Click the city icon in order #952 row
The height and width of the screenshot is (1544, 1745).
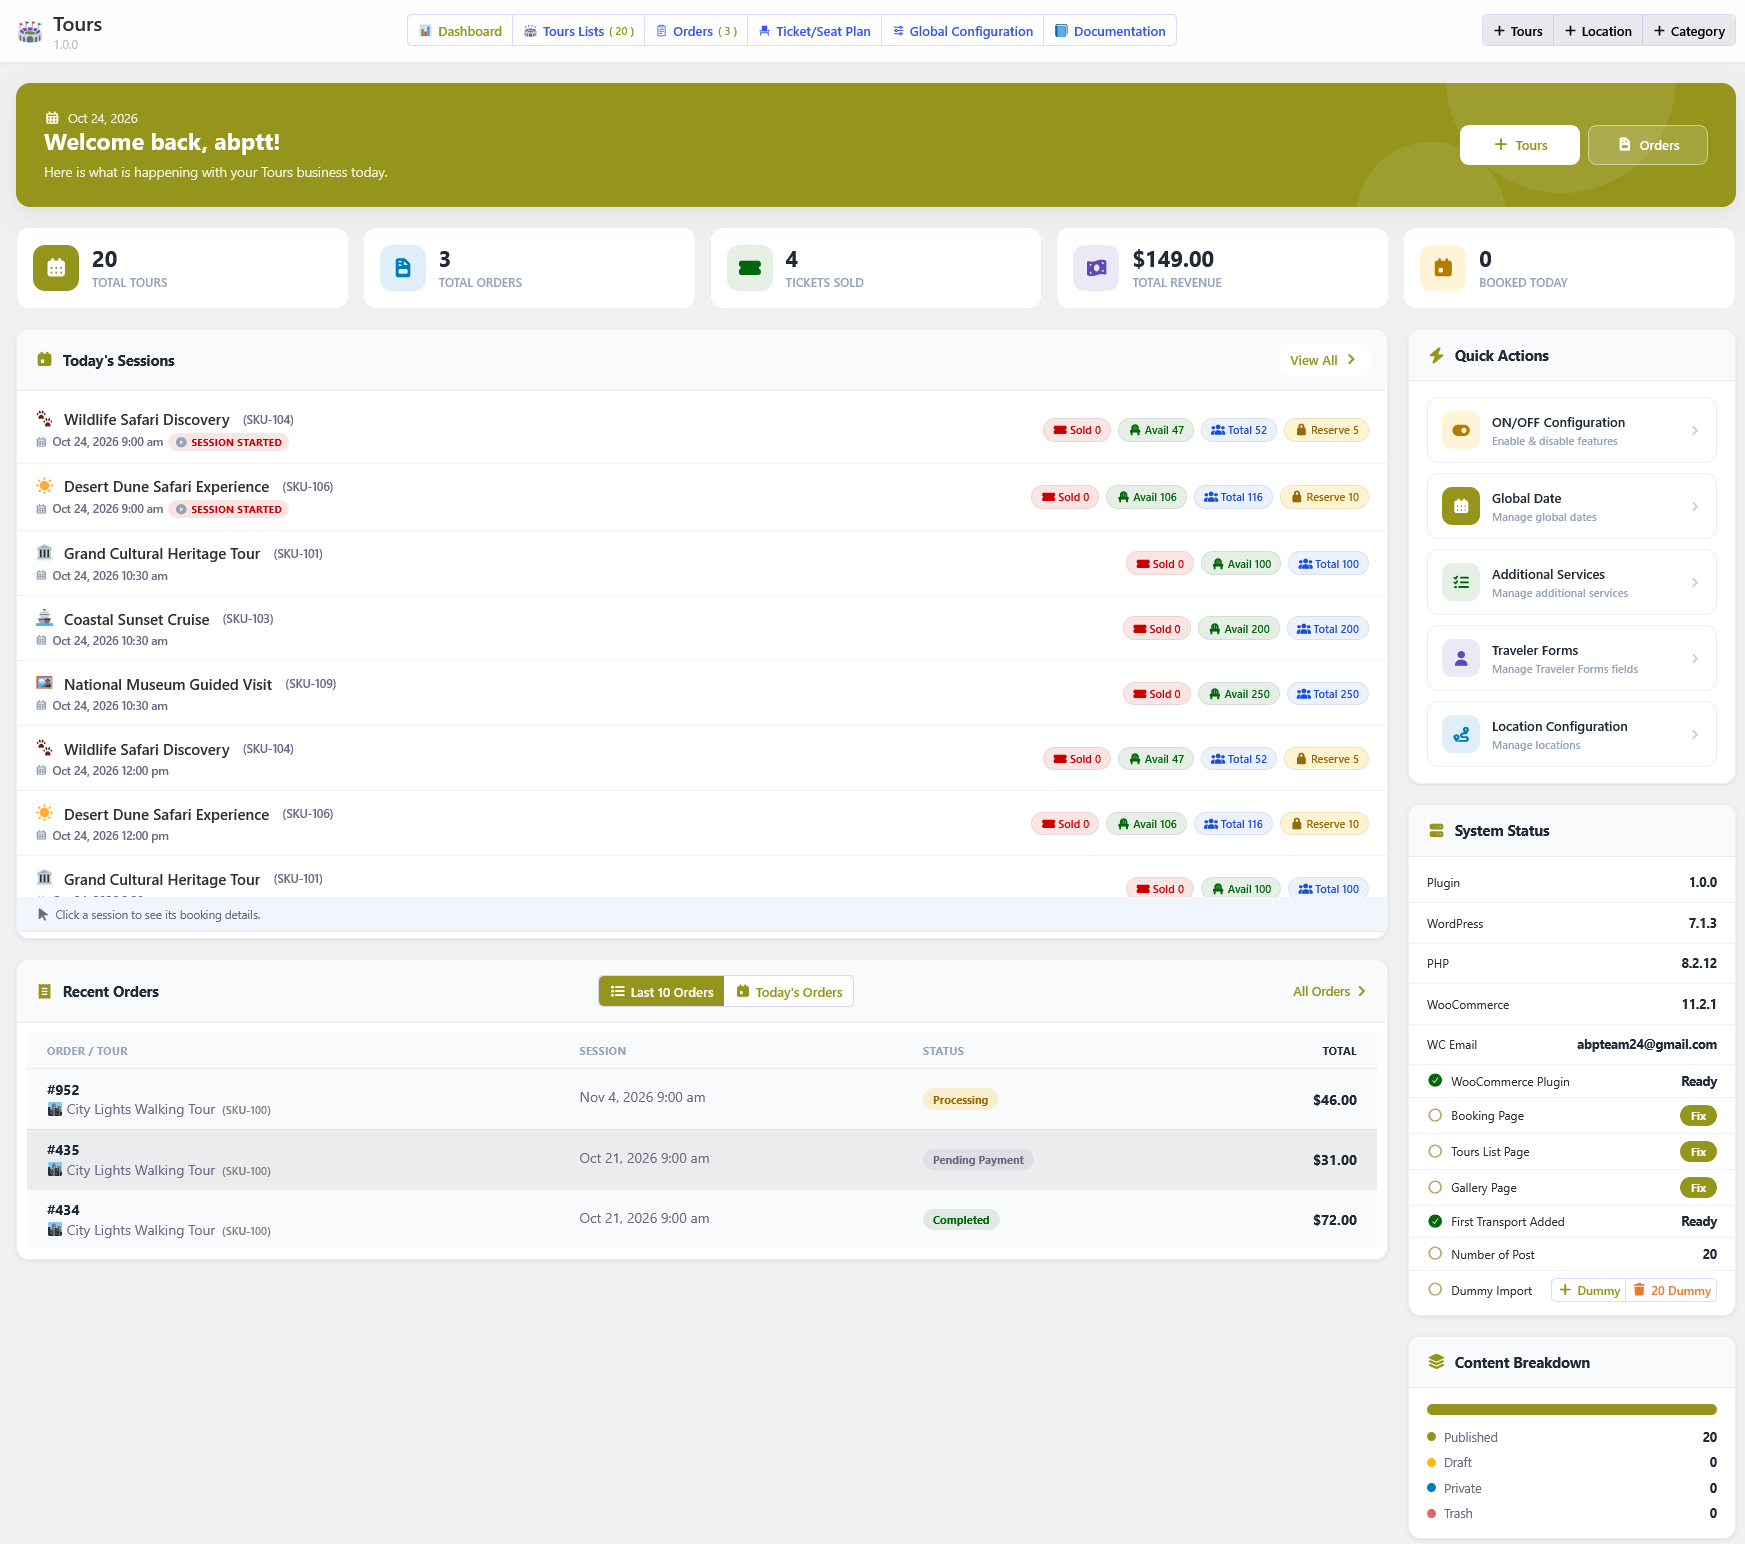55,1109
